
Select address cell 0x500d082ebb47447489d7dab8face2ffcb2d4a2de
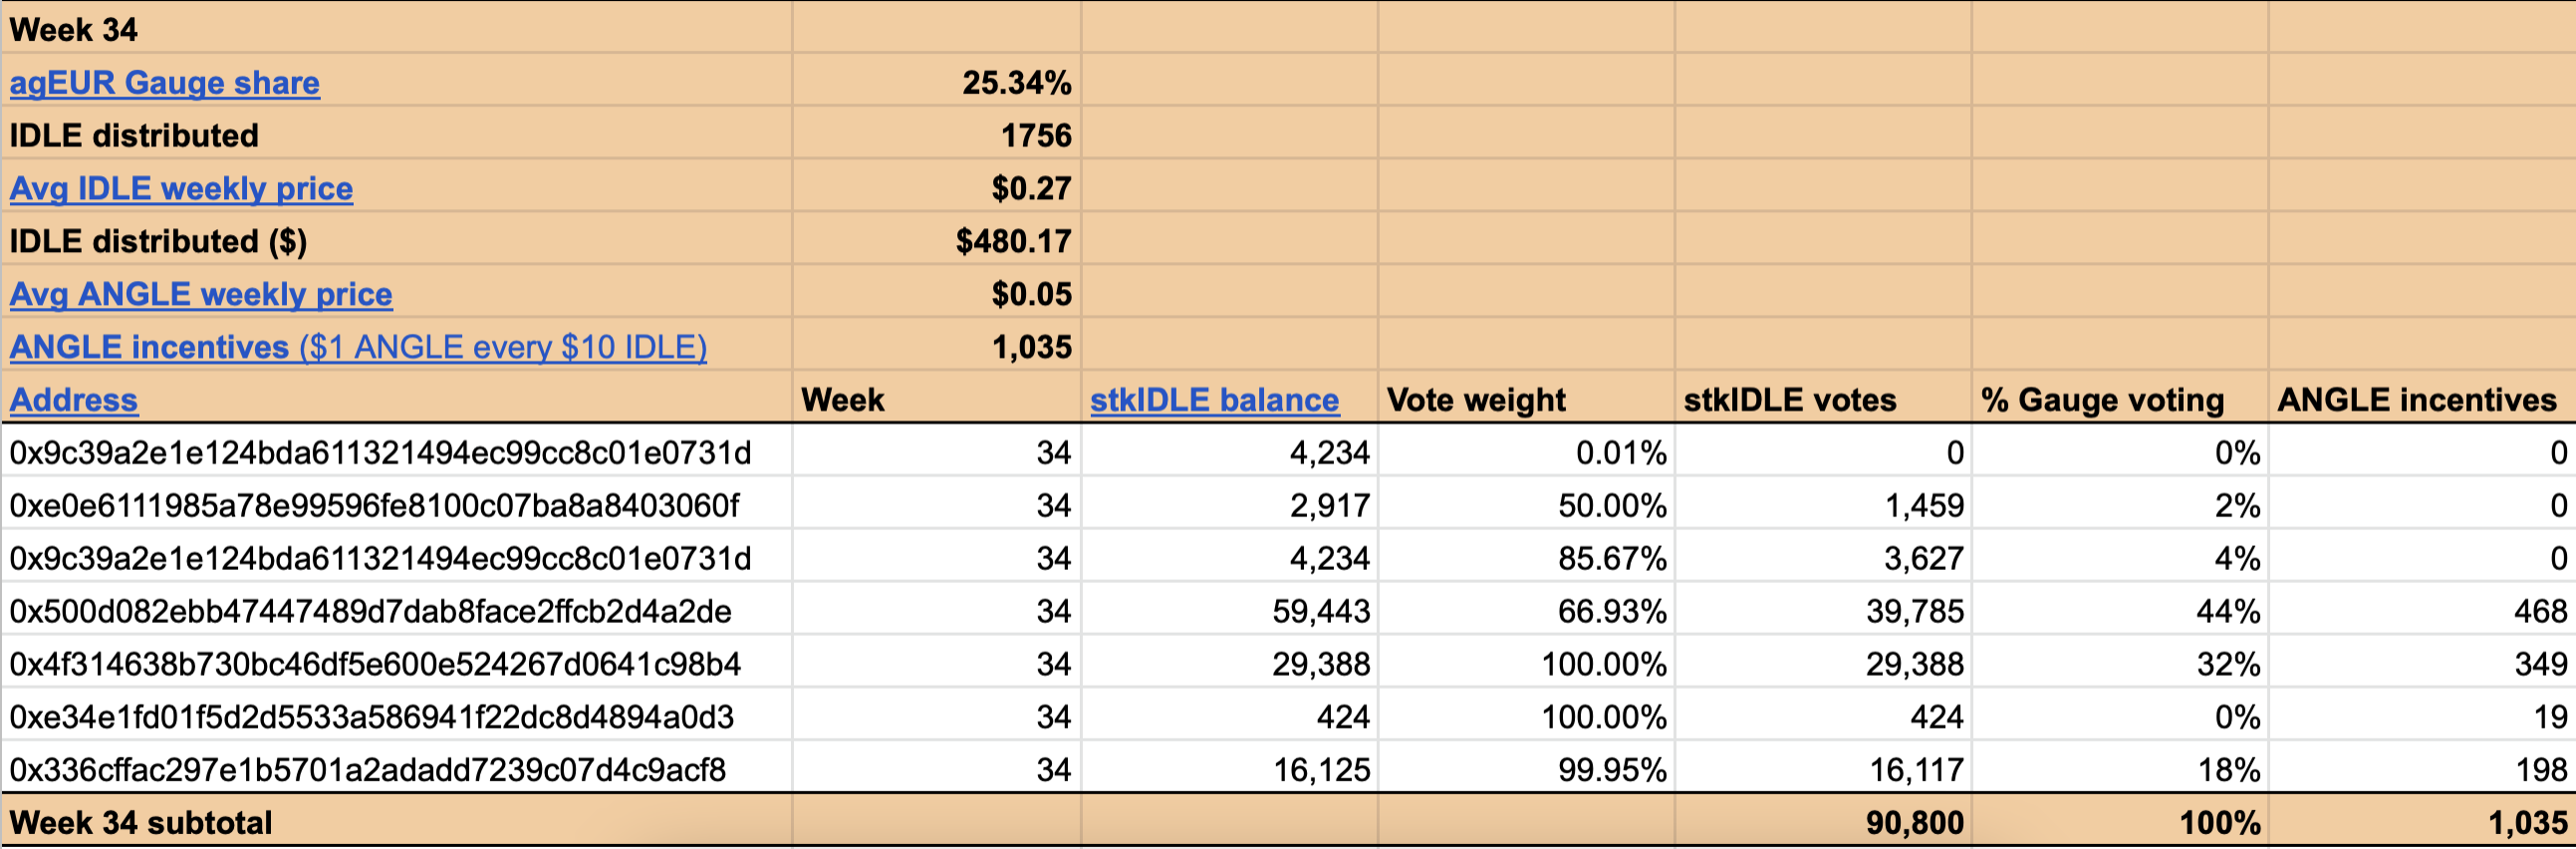[397, 611]
